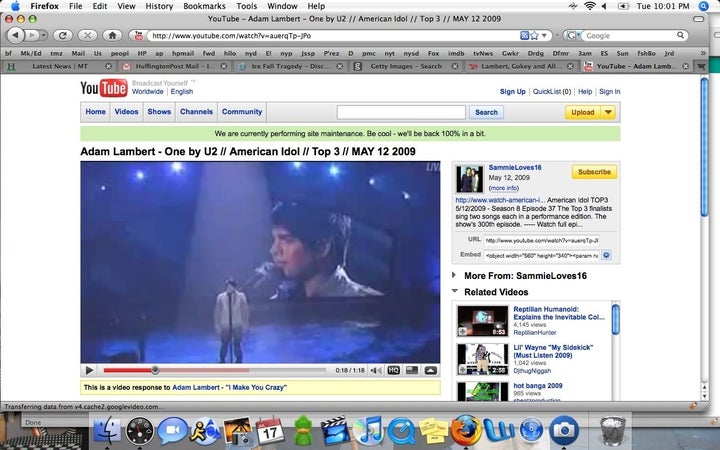
Task: Expand the video player with the up-arrow button
Action: (430, 370)
